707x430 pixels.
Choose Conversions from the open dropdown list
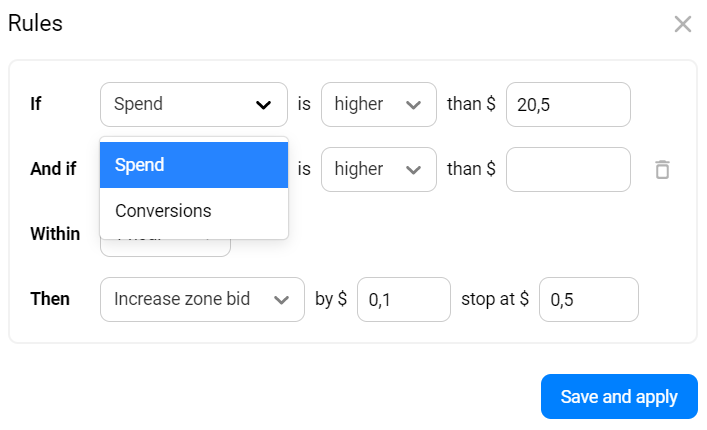[194, 211]
